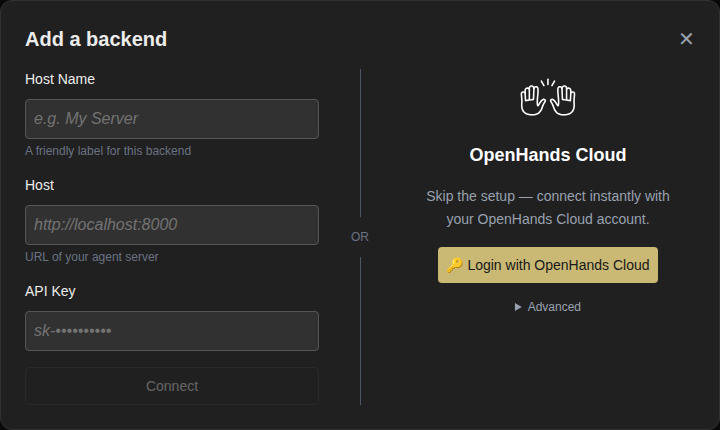
Task: Login with OpenHands Cloud
Action: click(548, 265)
